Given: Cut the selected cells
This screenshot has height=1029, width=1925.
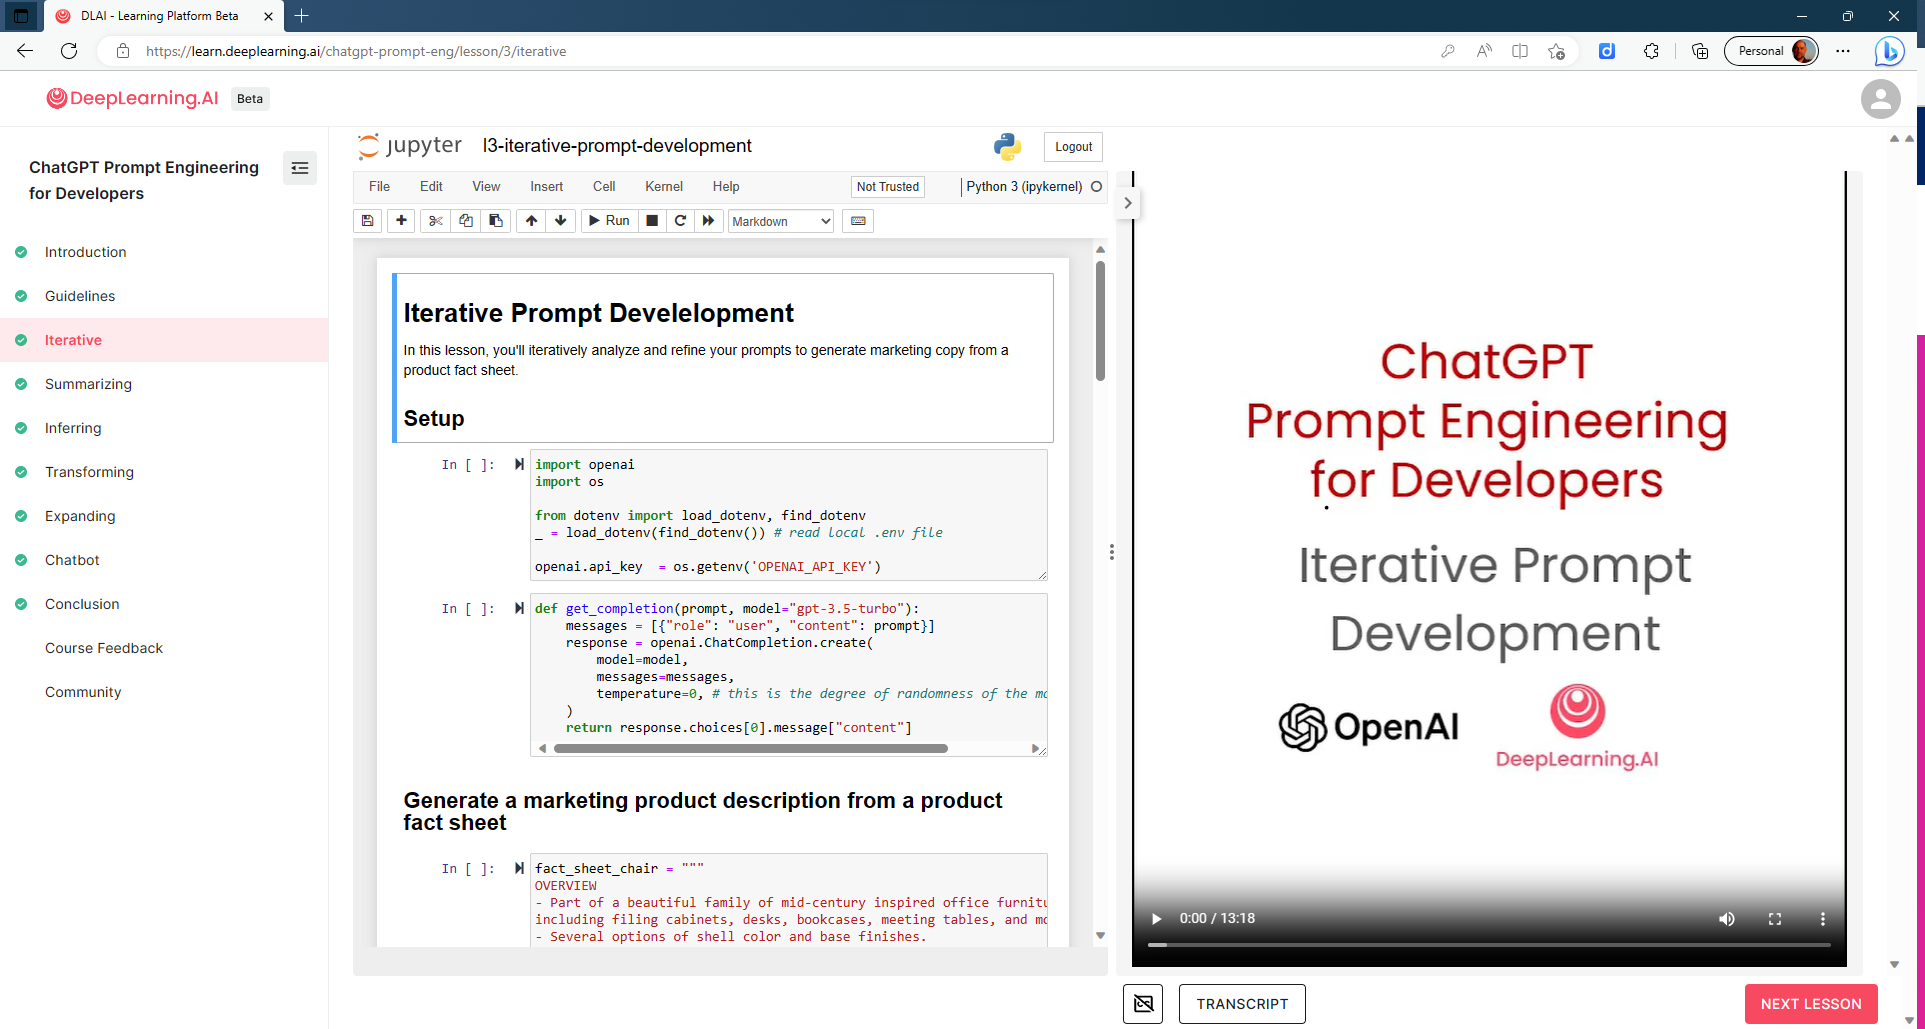Looking at the screenshot, I should coord(435,221).
